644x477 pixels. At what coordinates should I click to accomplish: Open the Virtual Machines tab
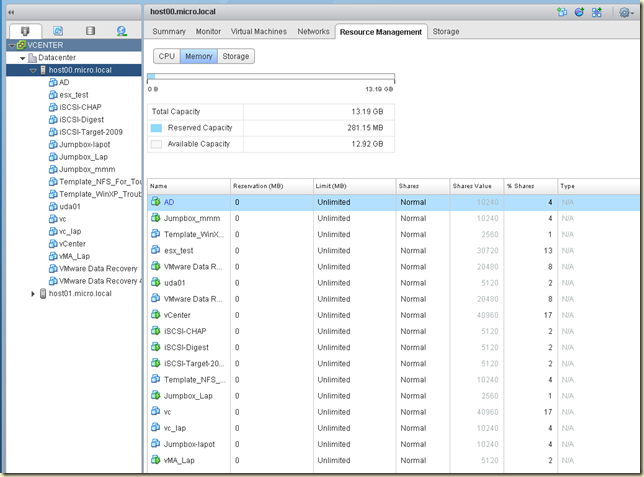tap(258, 32)
